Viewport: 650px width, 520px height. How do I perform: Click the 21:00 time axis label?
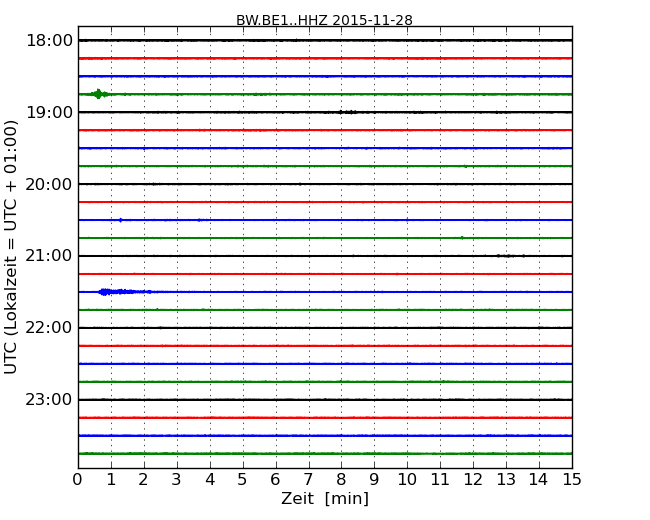[x=49, y=256]
